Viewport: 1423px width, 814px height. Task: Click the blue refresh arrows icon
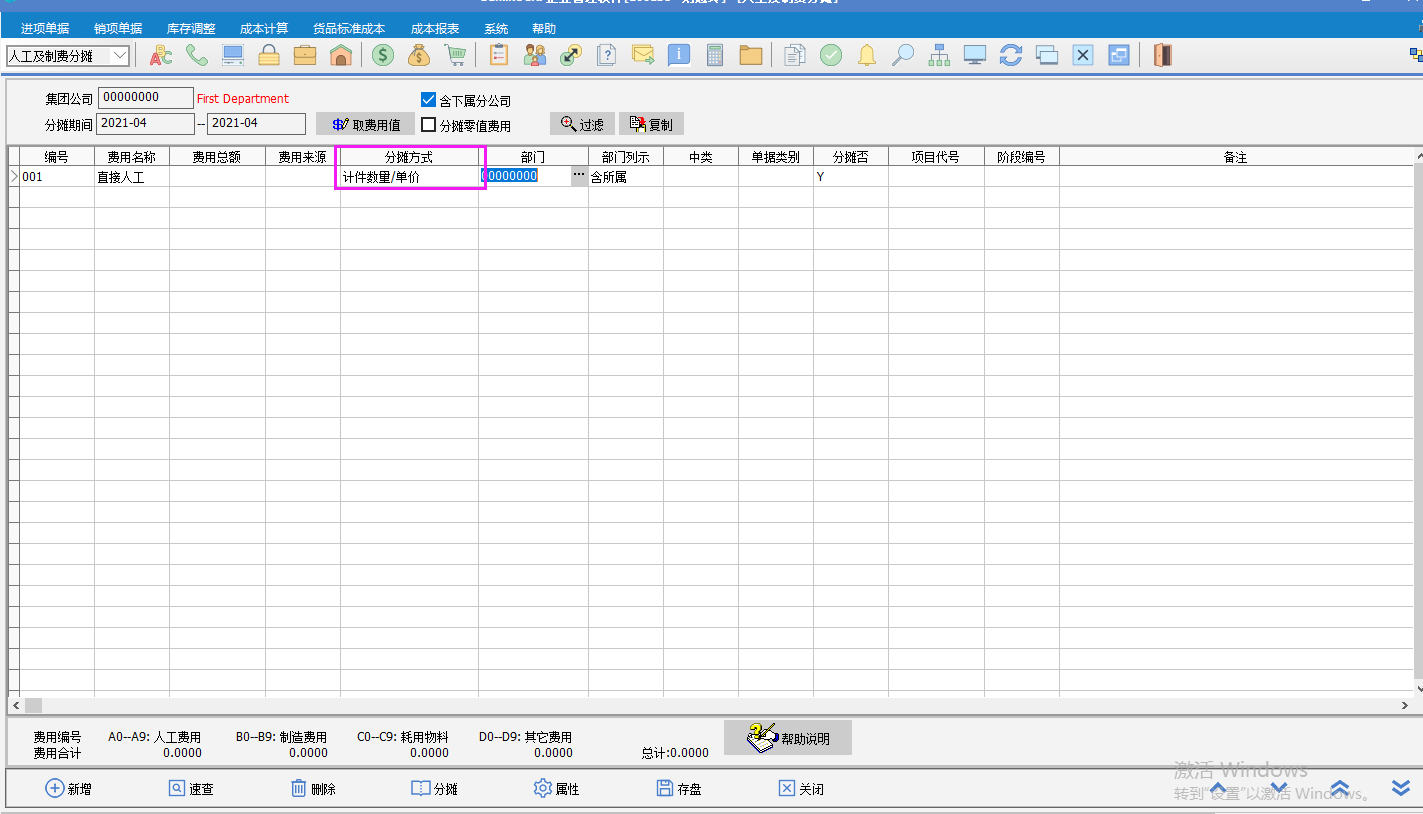(1011, 56)
